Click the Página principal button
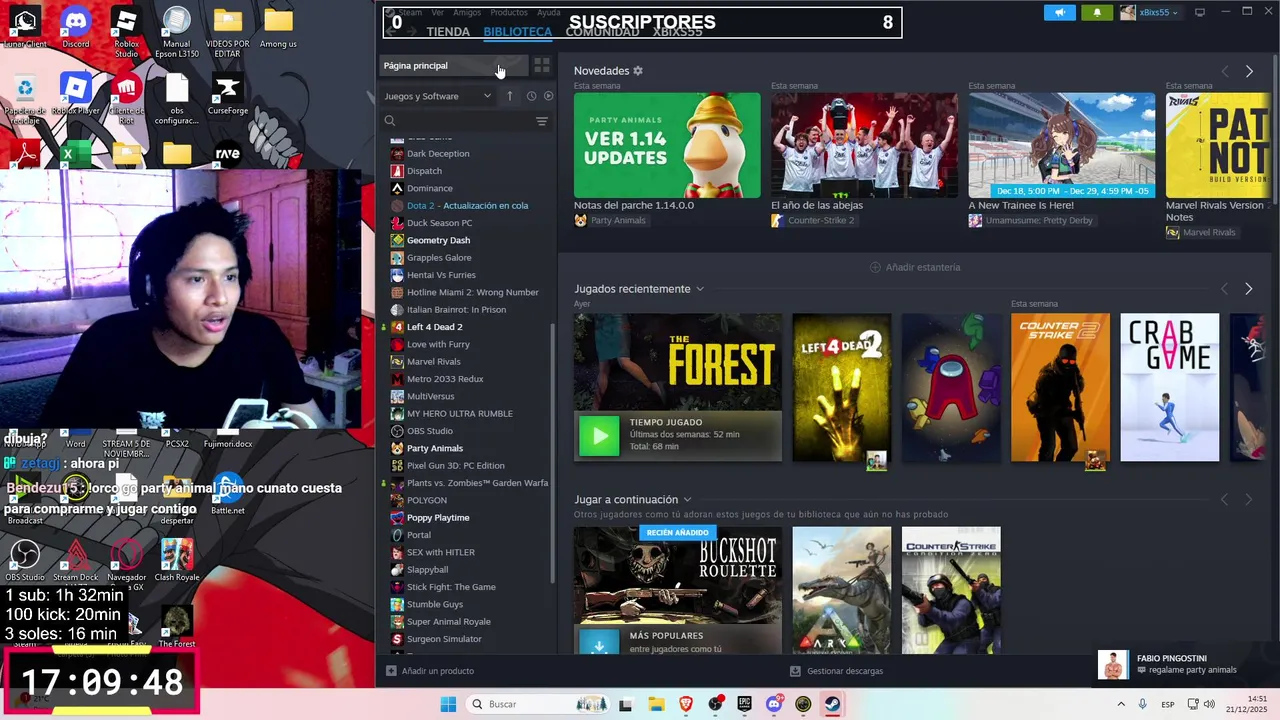The image size is (1280, 720). pyautogui.click(x=454, y=66)
